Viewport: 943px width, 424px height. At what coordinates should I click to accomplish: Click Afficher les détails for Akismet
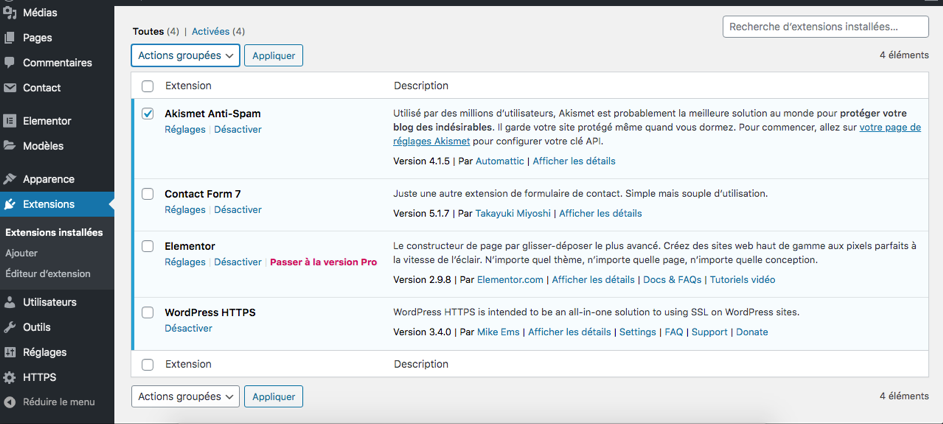coord(574,161)
